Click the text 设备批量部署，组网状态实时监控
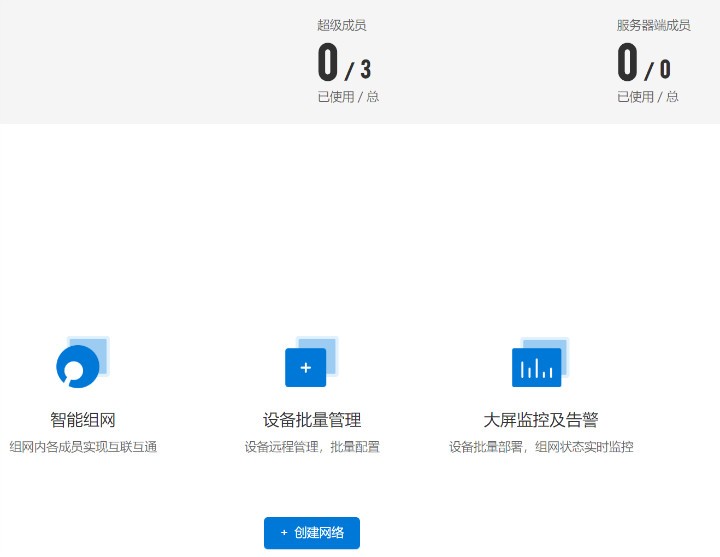720x557 pixels. (541, 447)
